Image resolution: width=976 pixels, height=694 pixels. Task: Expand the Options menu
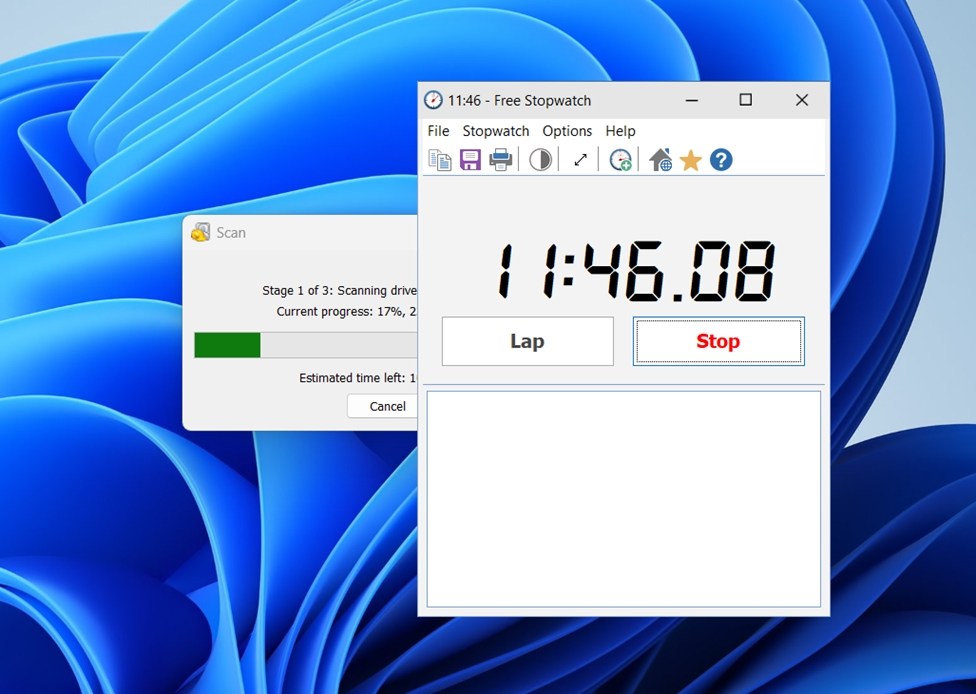[567, 131]
